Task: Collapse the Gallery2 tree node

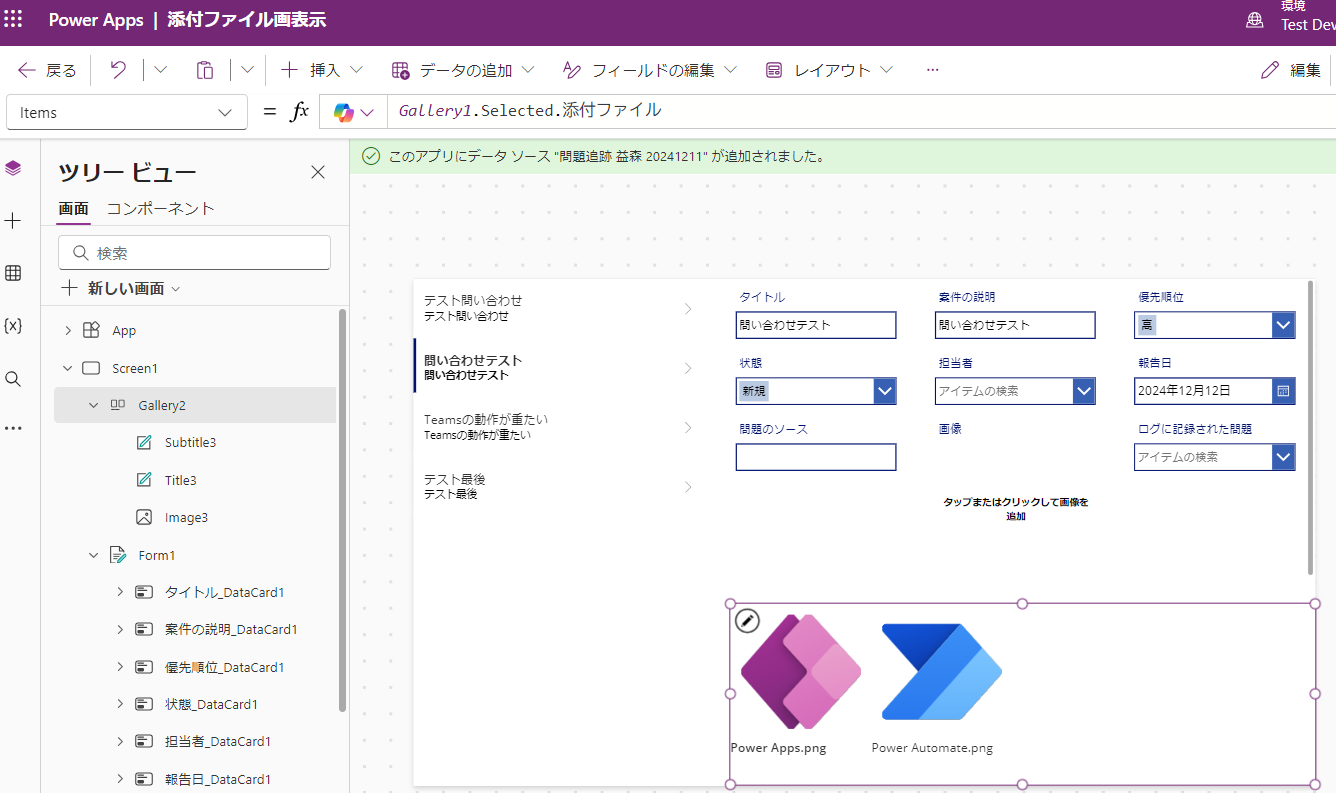Action: click(94, 405)
